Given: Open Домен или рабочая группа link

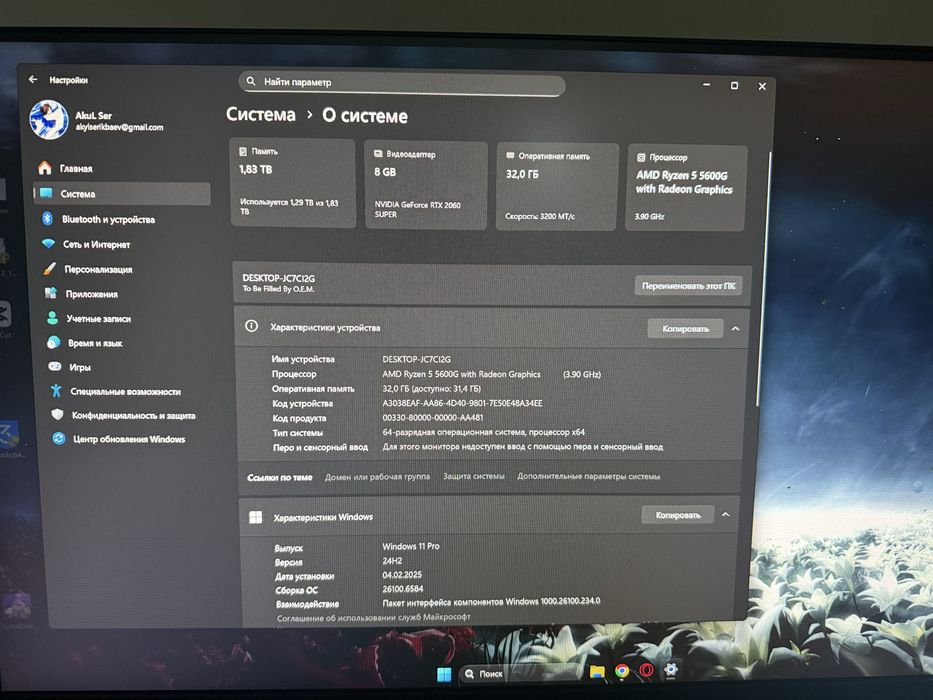Looking at the screenshot, I should click(377, 477).
